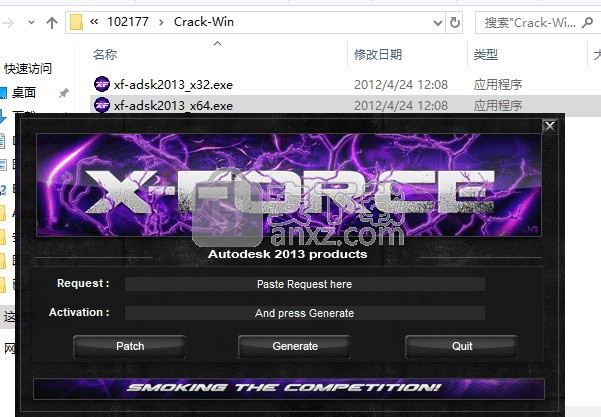Click the pin icon beside 桌面
The height and width of the screenshot is (417, 601).
[x=63, y=93]
